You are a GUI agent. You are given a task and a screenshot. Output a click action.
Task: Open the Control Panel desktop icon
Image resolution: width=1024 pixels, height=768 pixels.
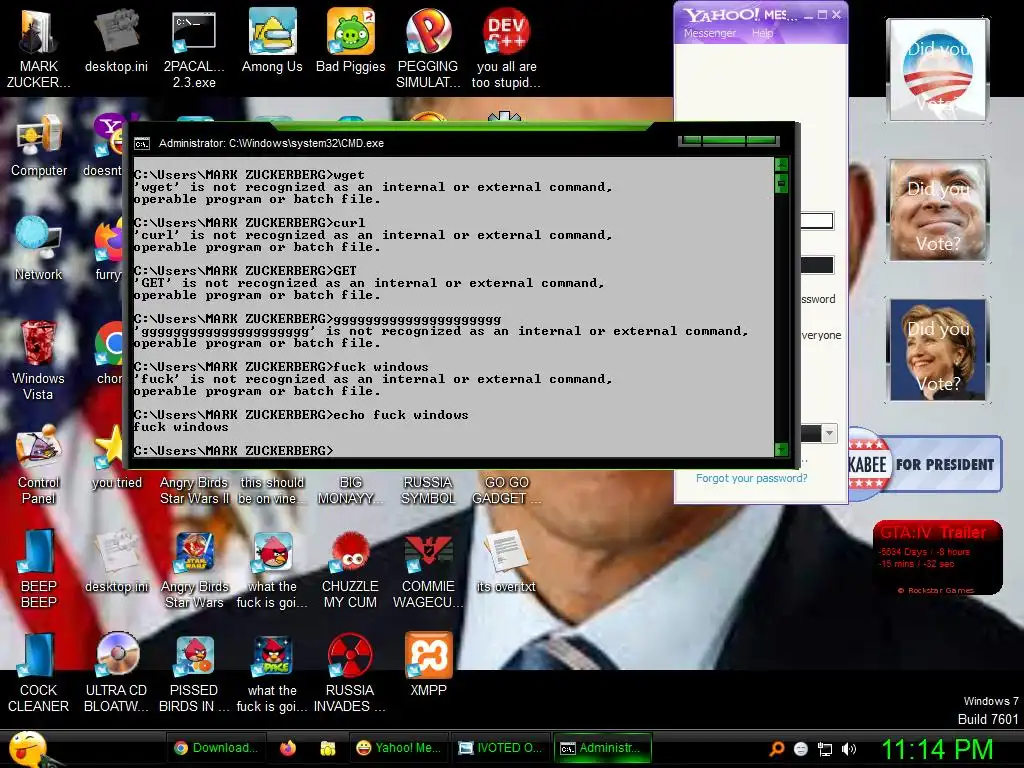click(x=39, y=448)
